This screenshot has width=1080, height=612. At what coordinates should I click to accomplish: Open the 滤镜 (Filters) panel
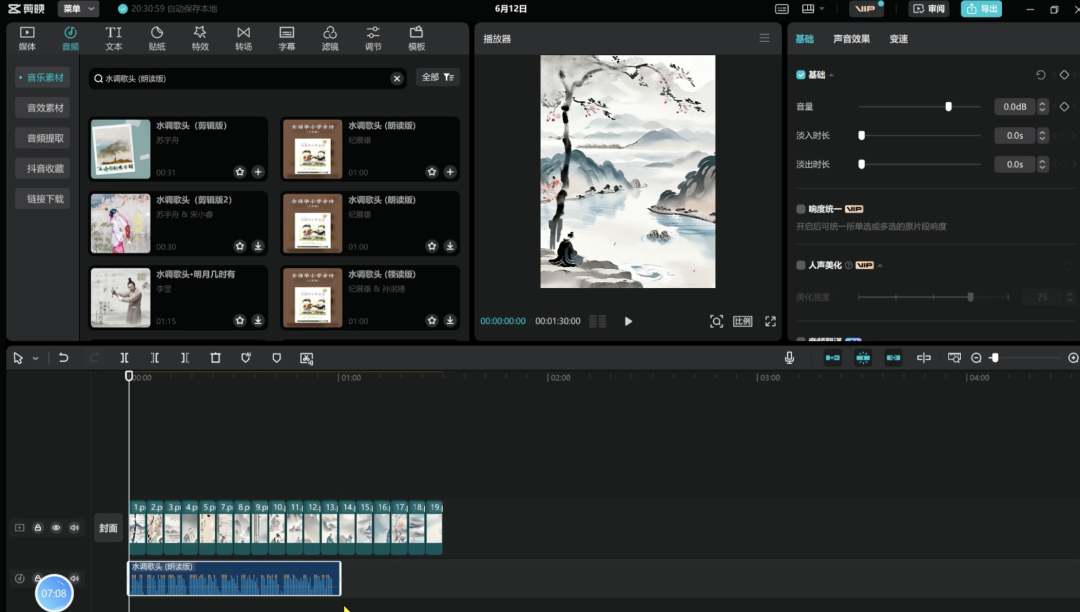(x=330, y=38)
